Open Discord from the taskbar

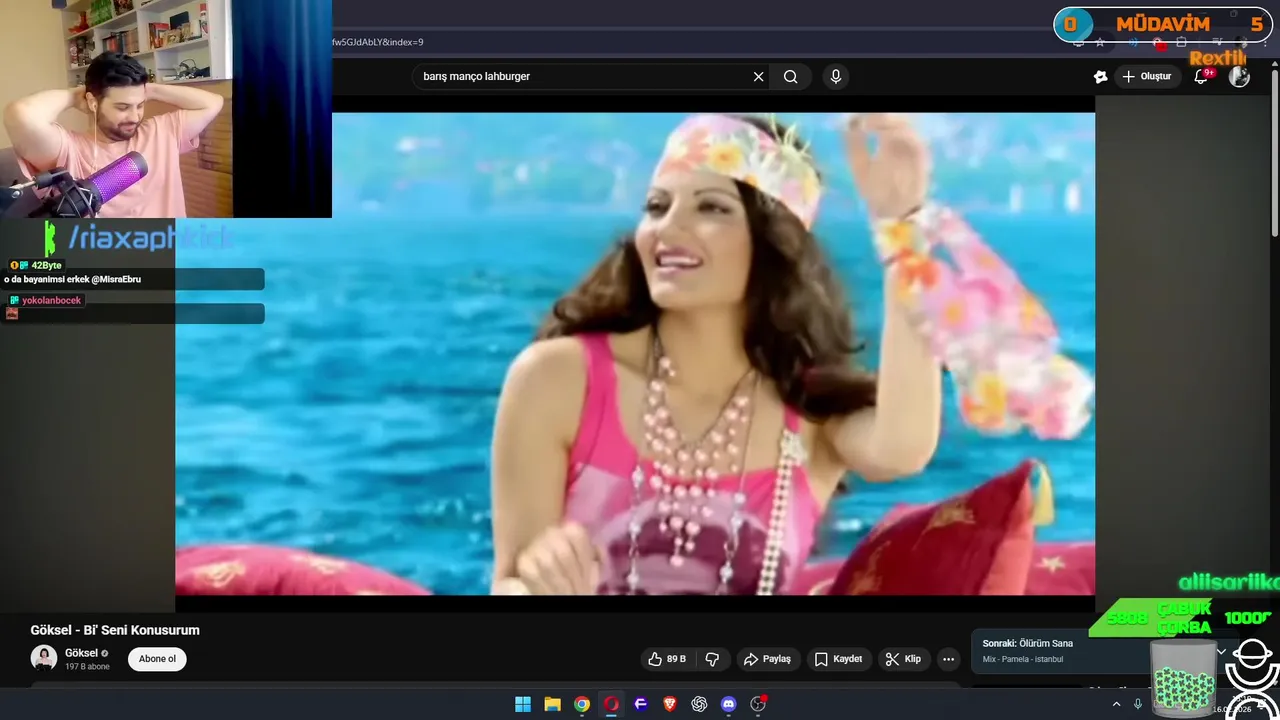pyautogui.click(x=729, y=704)
